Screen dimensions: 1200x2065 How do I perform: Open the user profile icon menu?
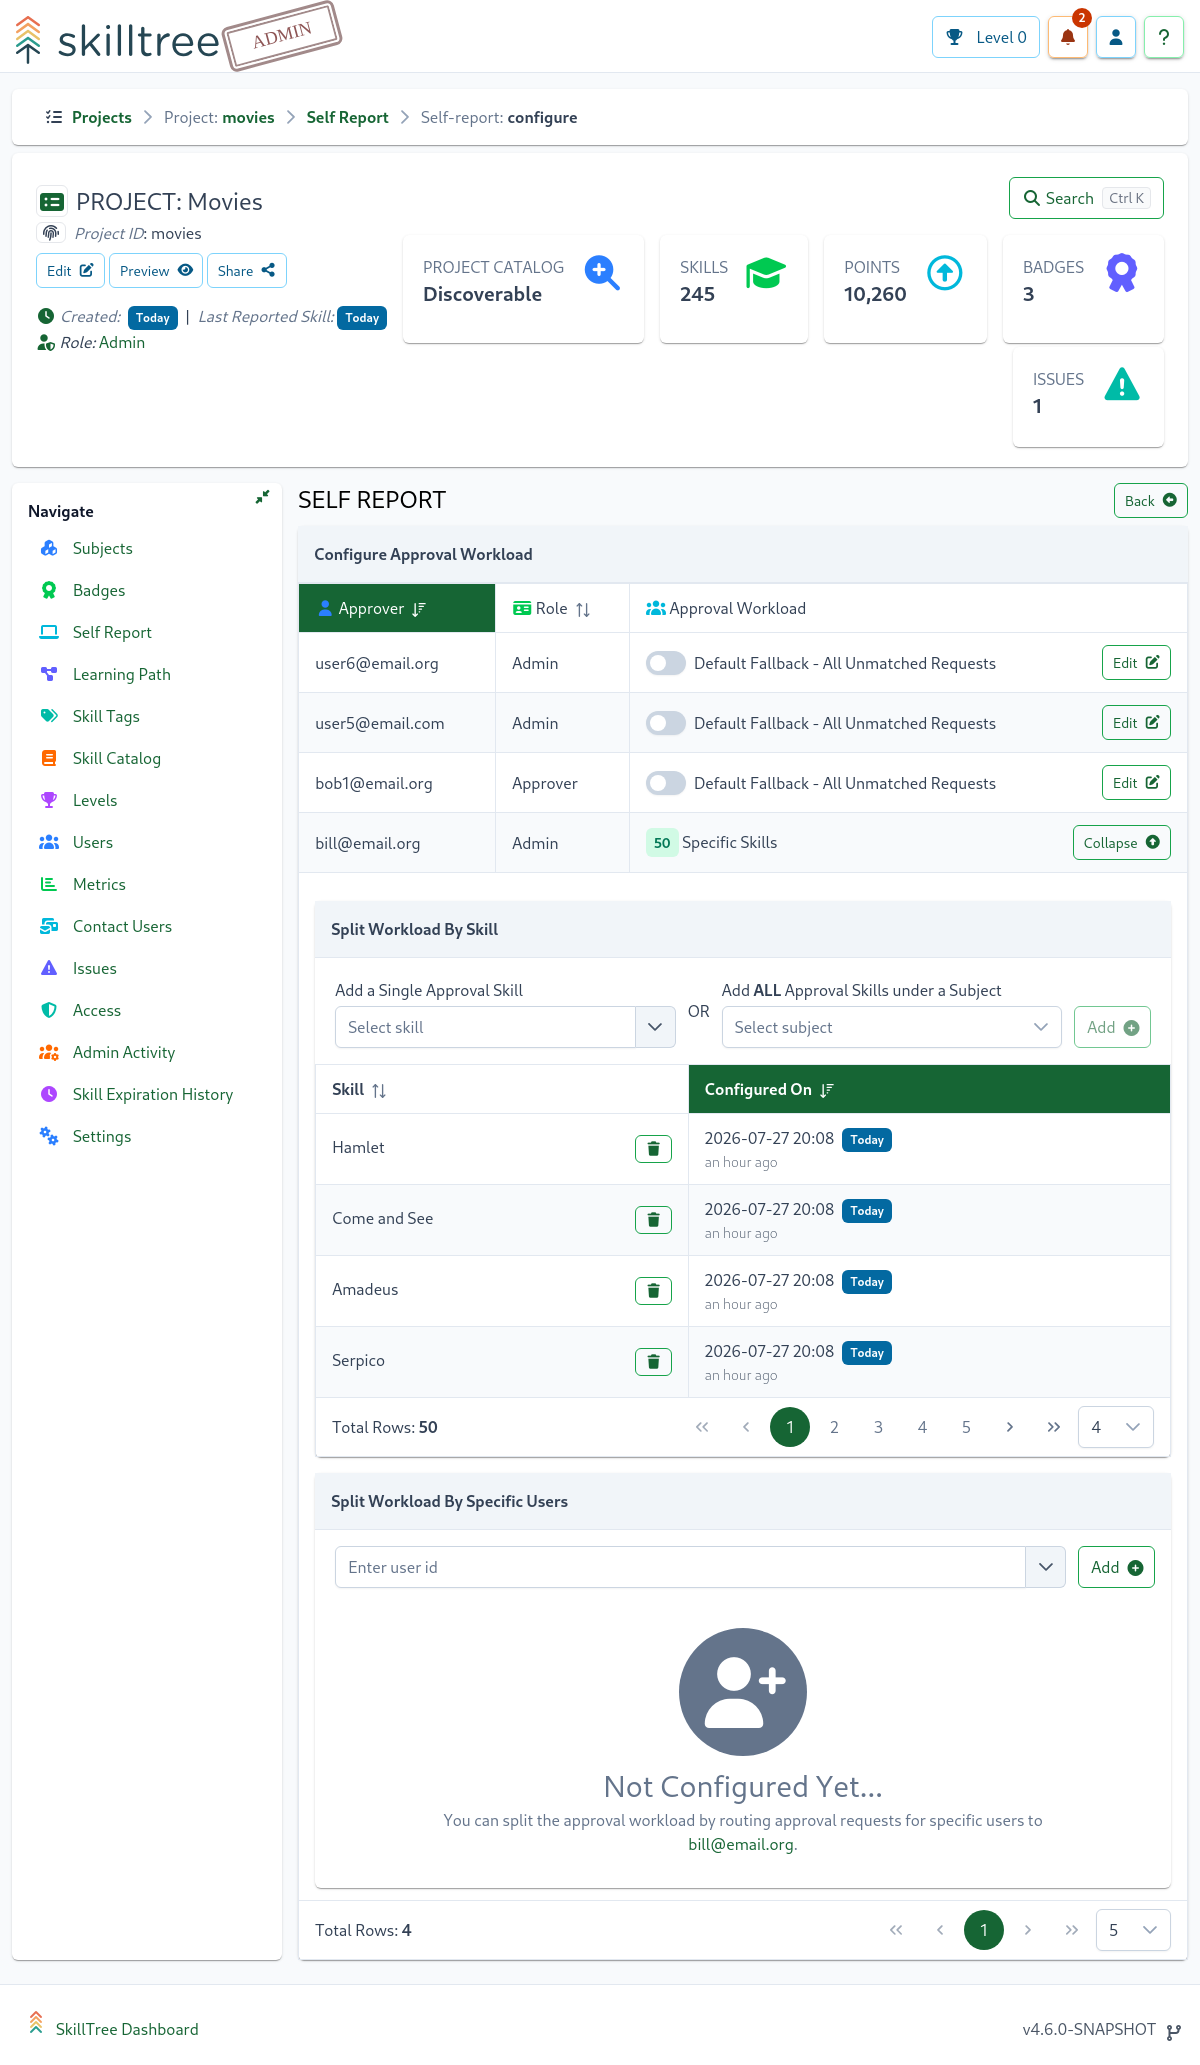1116,37
